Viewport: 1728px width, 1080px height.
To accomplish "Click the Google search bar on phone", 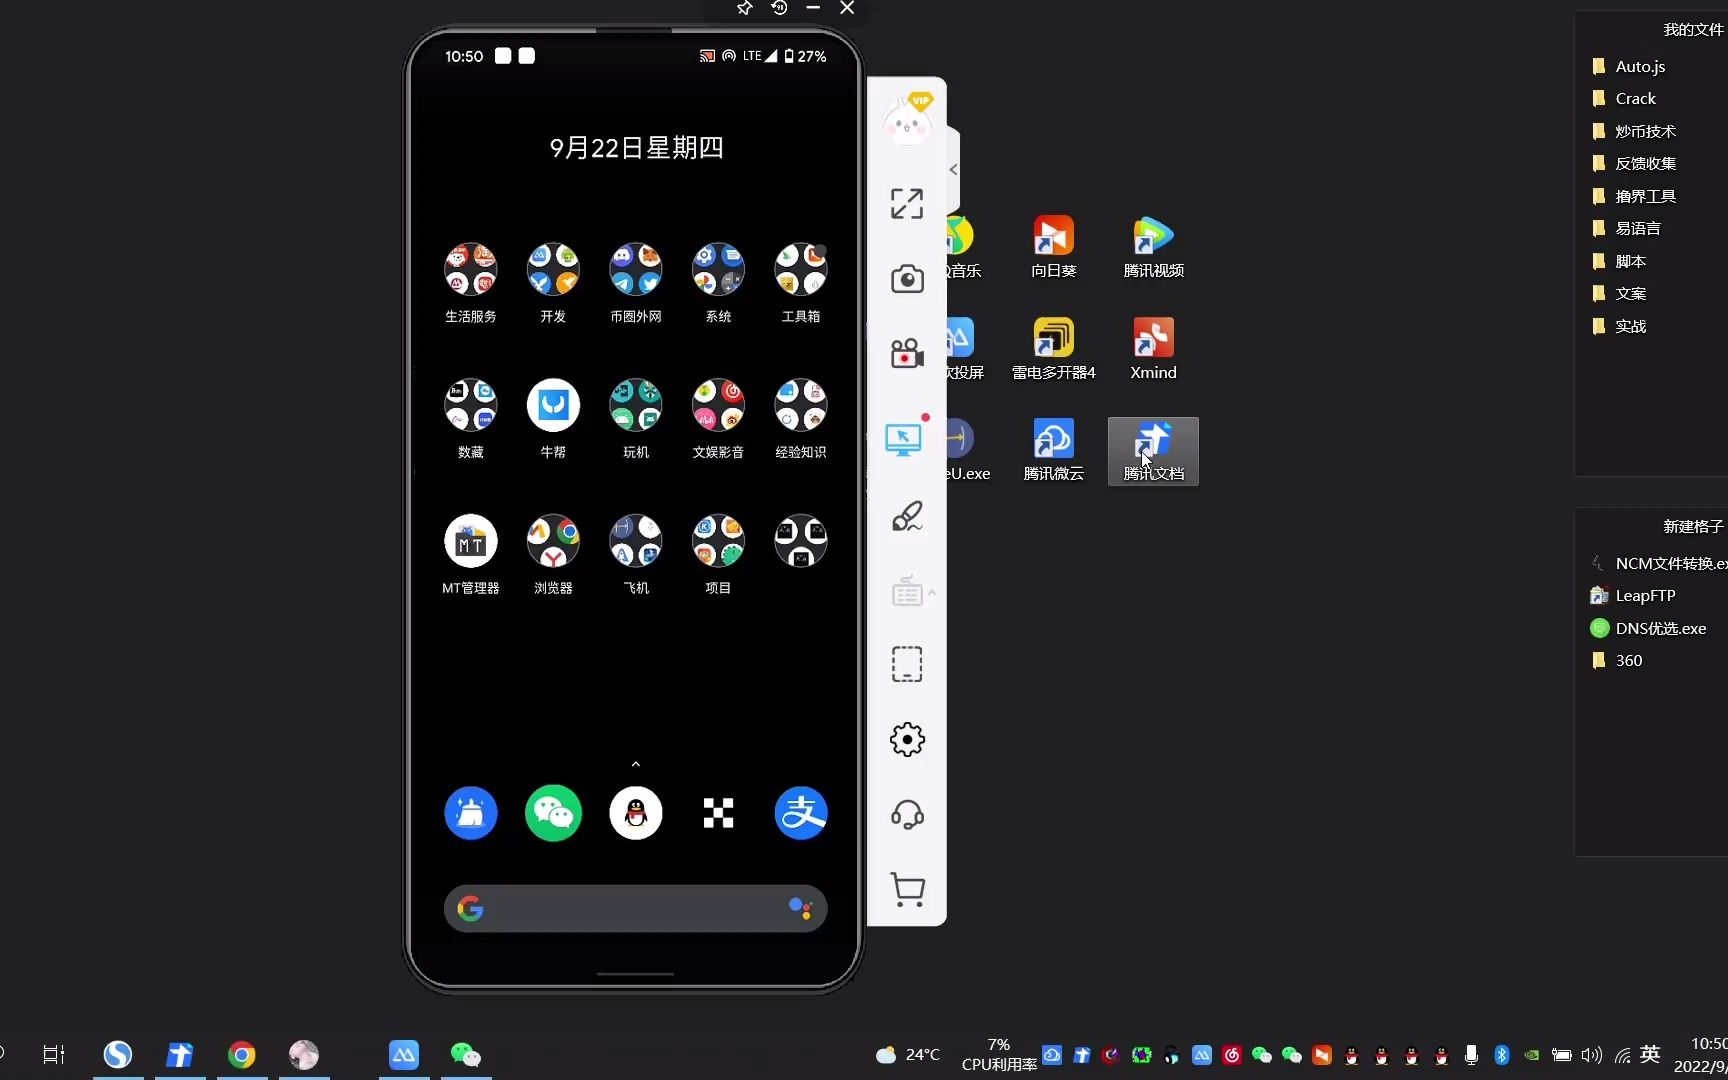I will pyautogui.click(x=636, y=908).
